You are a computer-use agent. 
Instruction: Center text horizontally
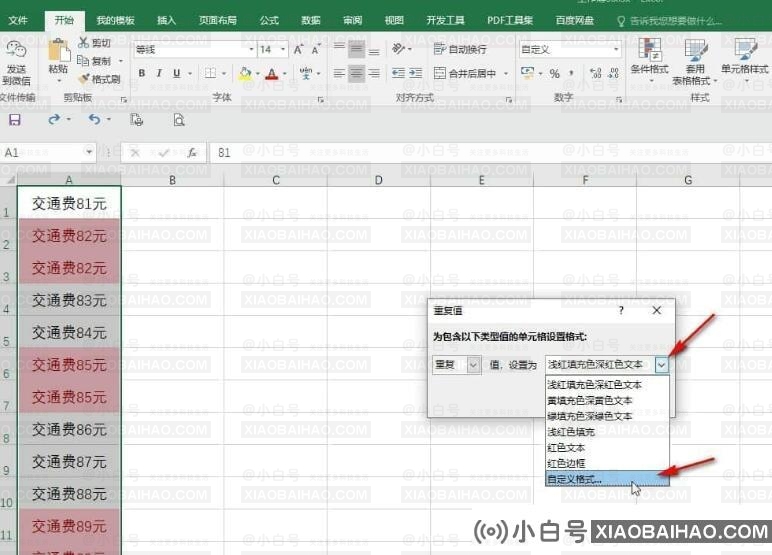click(356, 73)
